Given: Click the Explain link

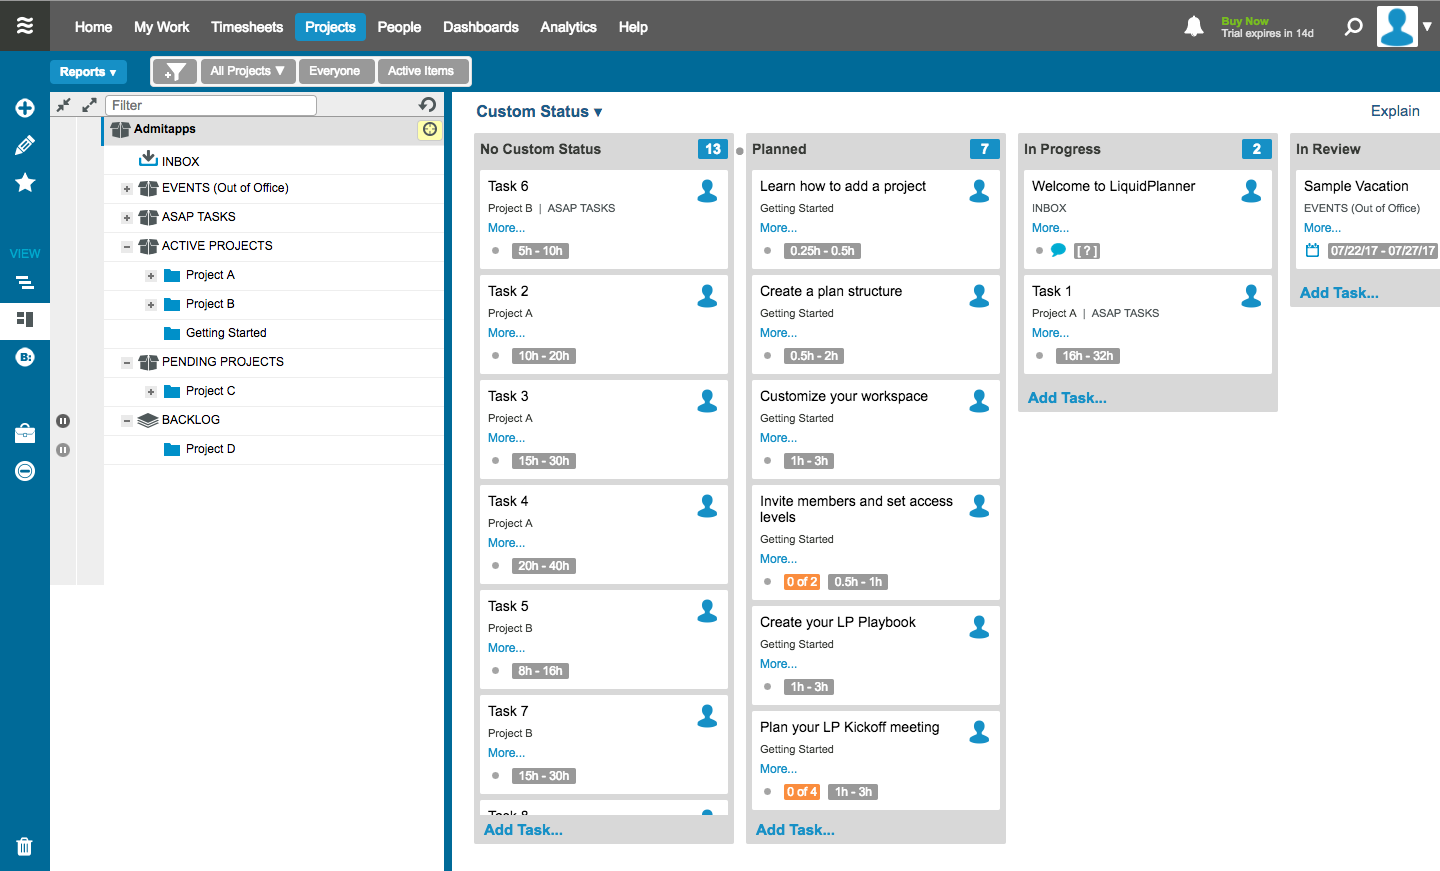Looking at the screenshot, I should tap(1395, 111).
